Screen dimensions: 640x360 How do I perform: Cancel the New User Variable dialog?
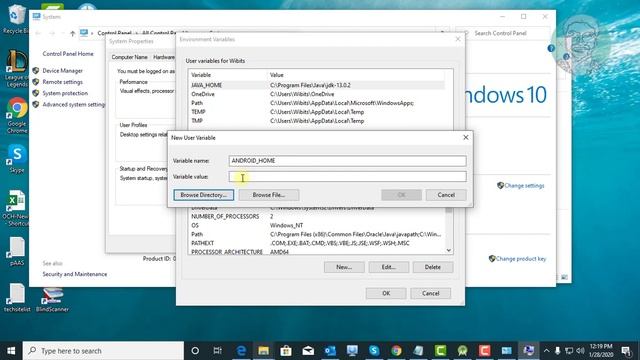[446, 195]
